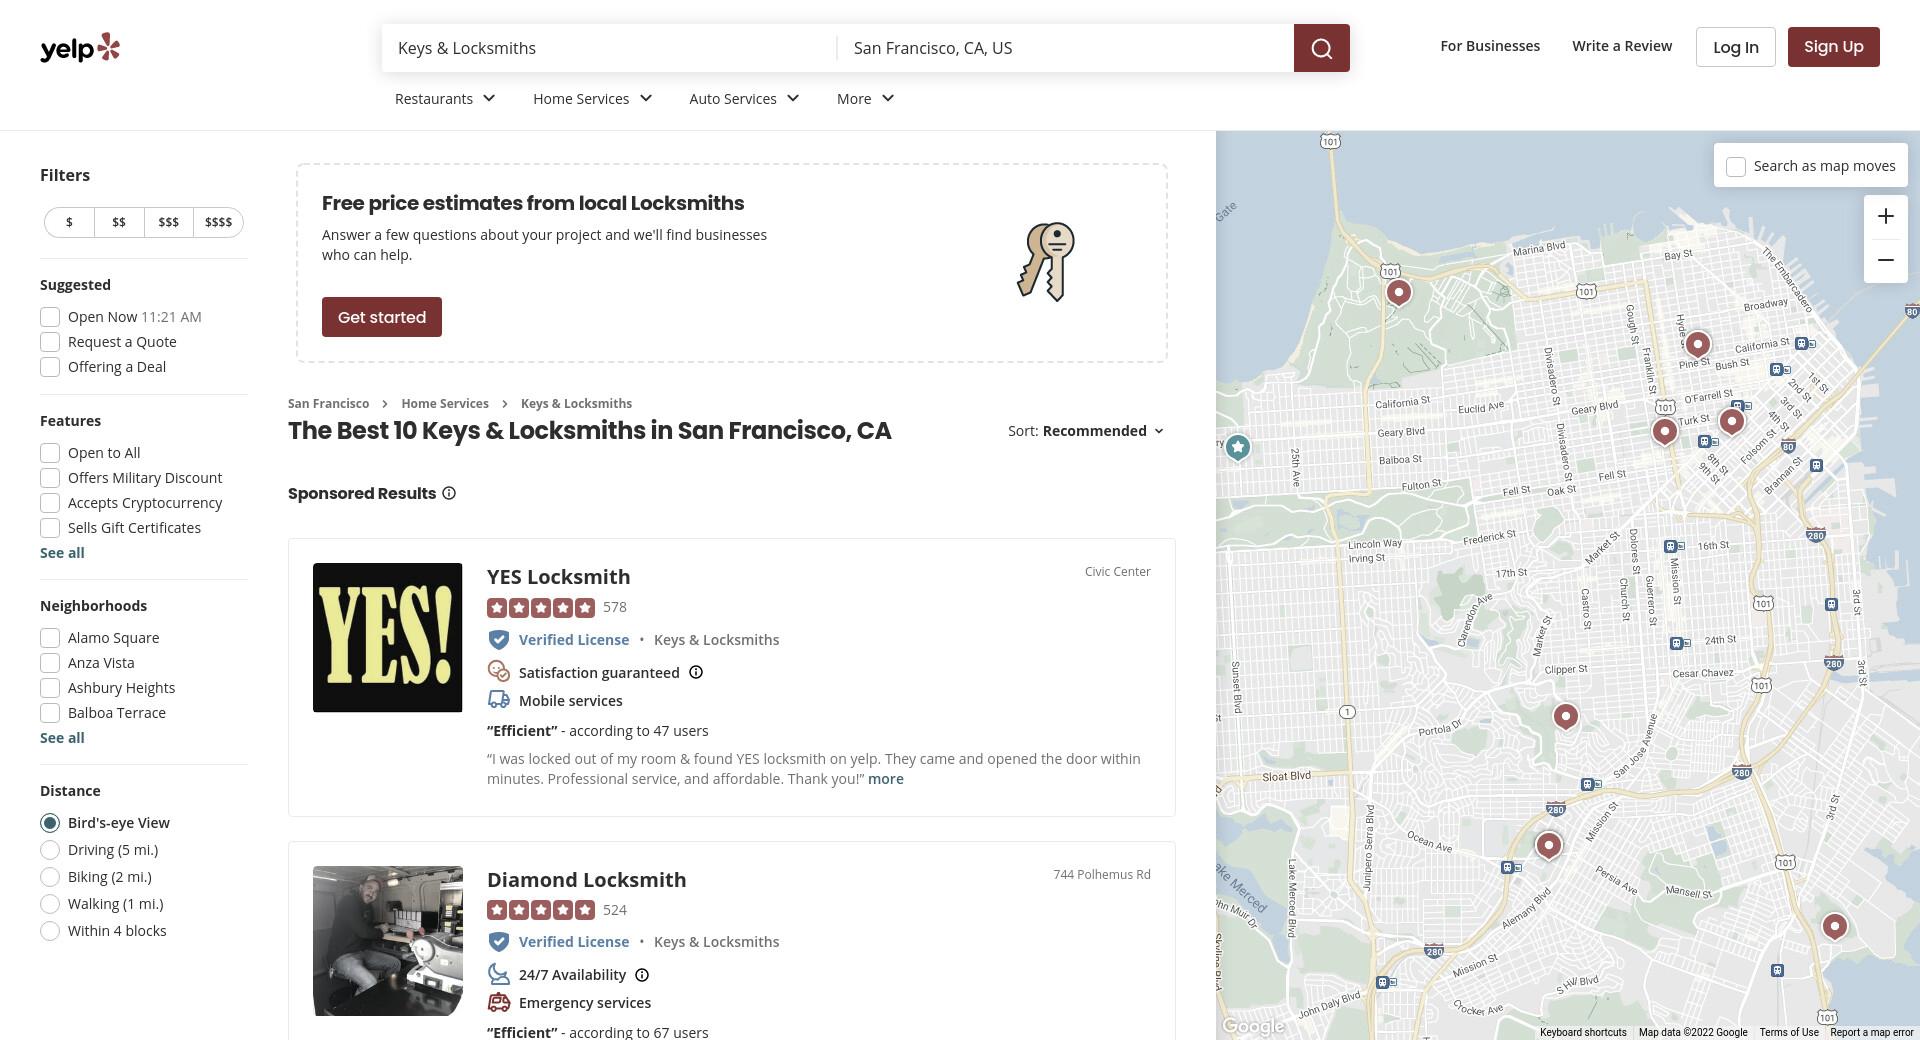Screen dimensions: 1920x1040
Task: Check Accepts Cryptocurrency feature
Action: pyautogui.click(x=50, y=503)
